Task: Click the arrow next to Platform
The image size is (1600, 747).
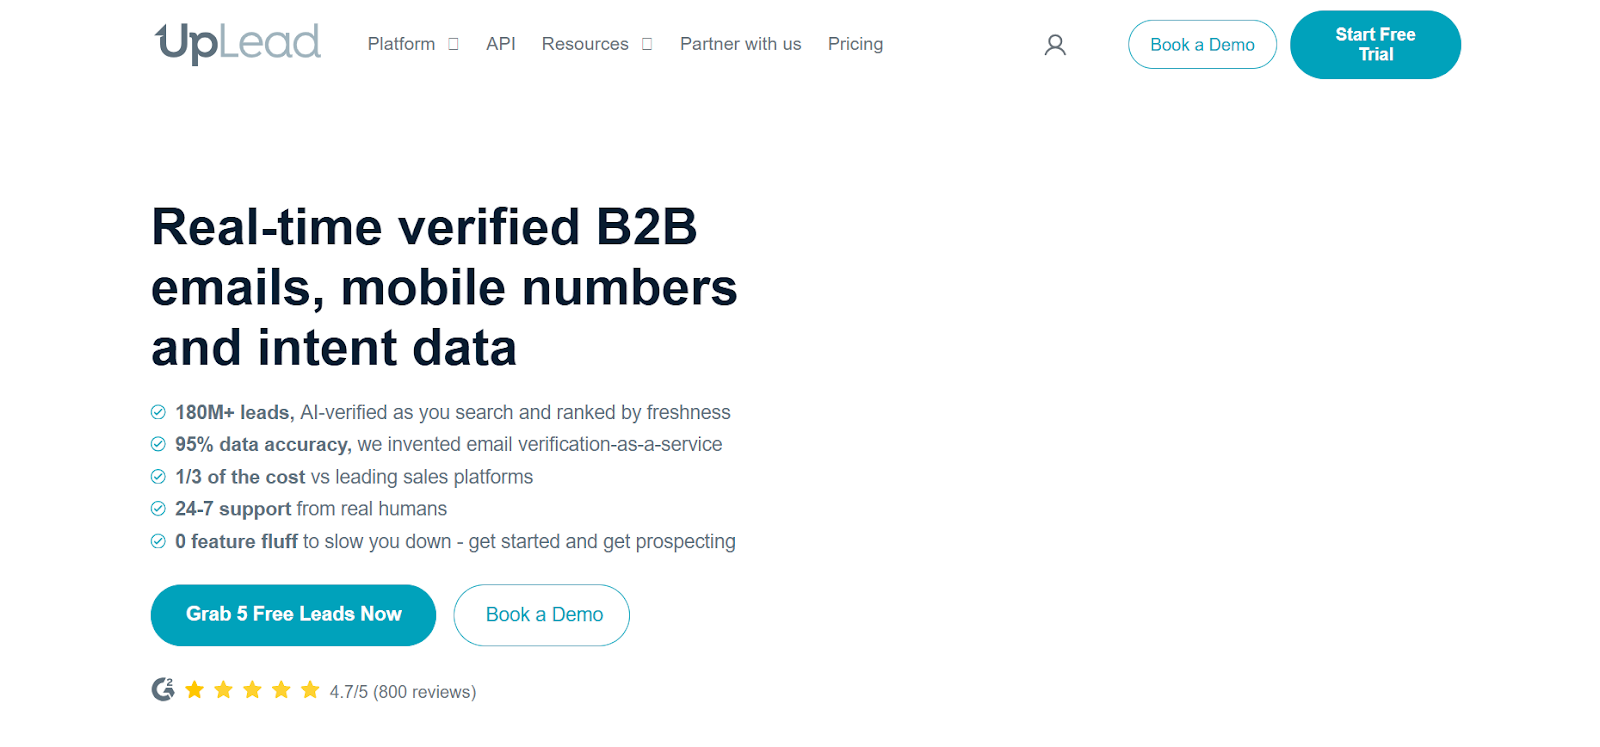Action: pos(453,44)
